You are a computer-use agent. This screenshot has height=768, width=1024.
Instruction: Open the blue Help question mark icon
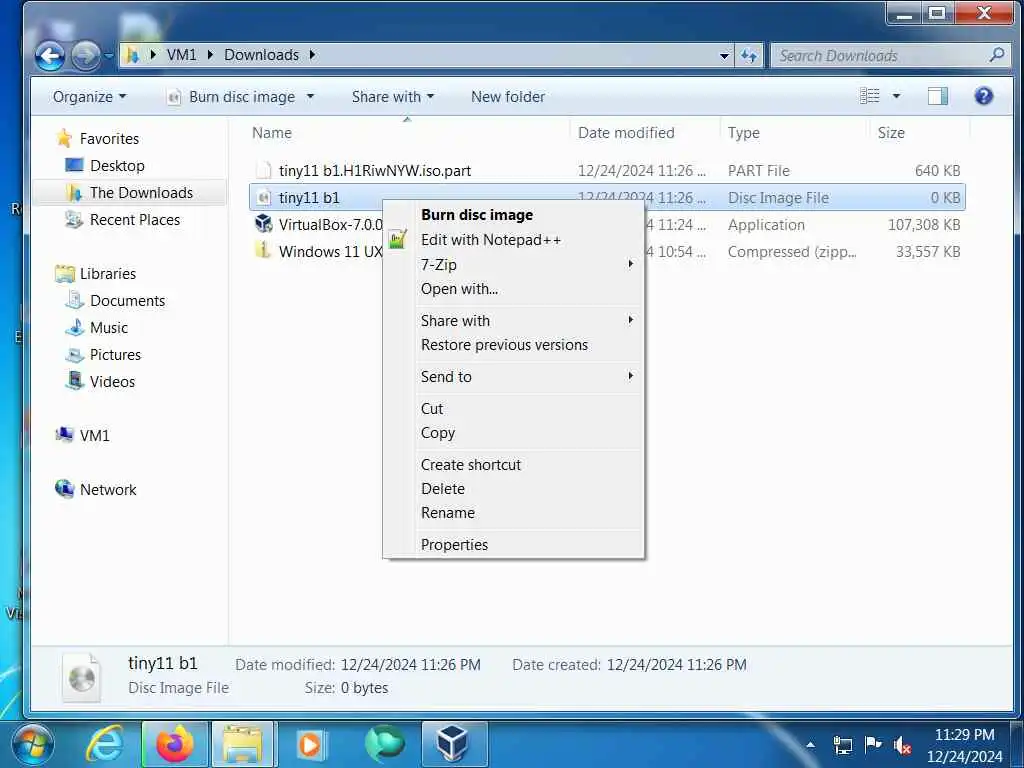tap(984, 97)
